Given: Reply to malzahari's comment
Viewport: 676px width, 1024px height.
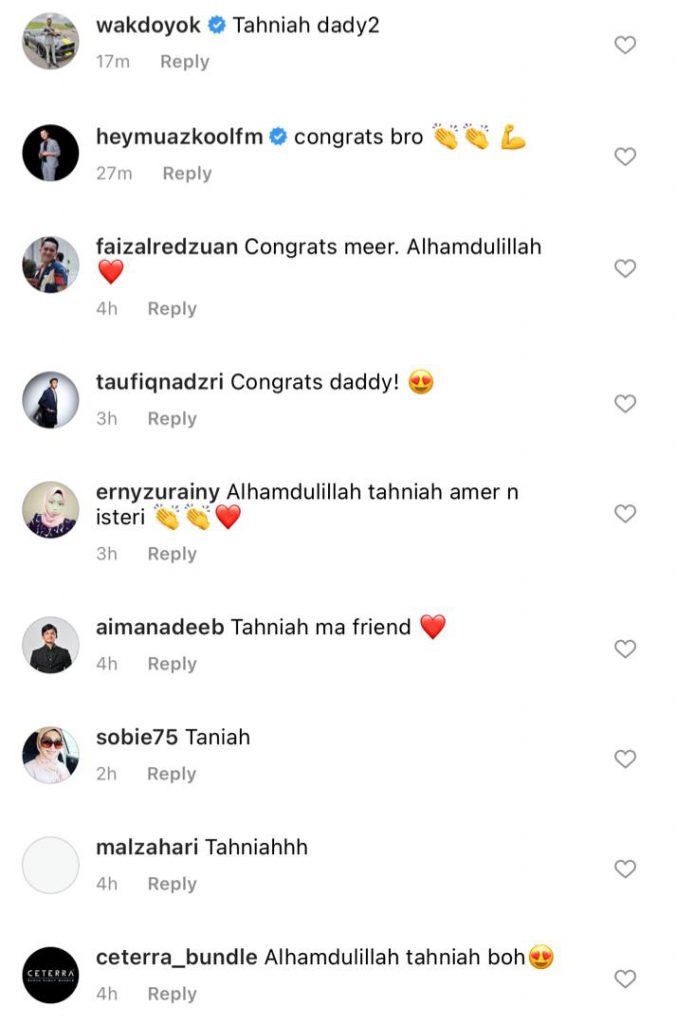Looking at the screenshot, I should pos(172,883).
